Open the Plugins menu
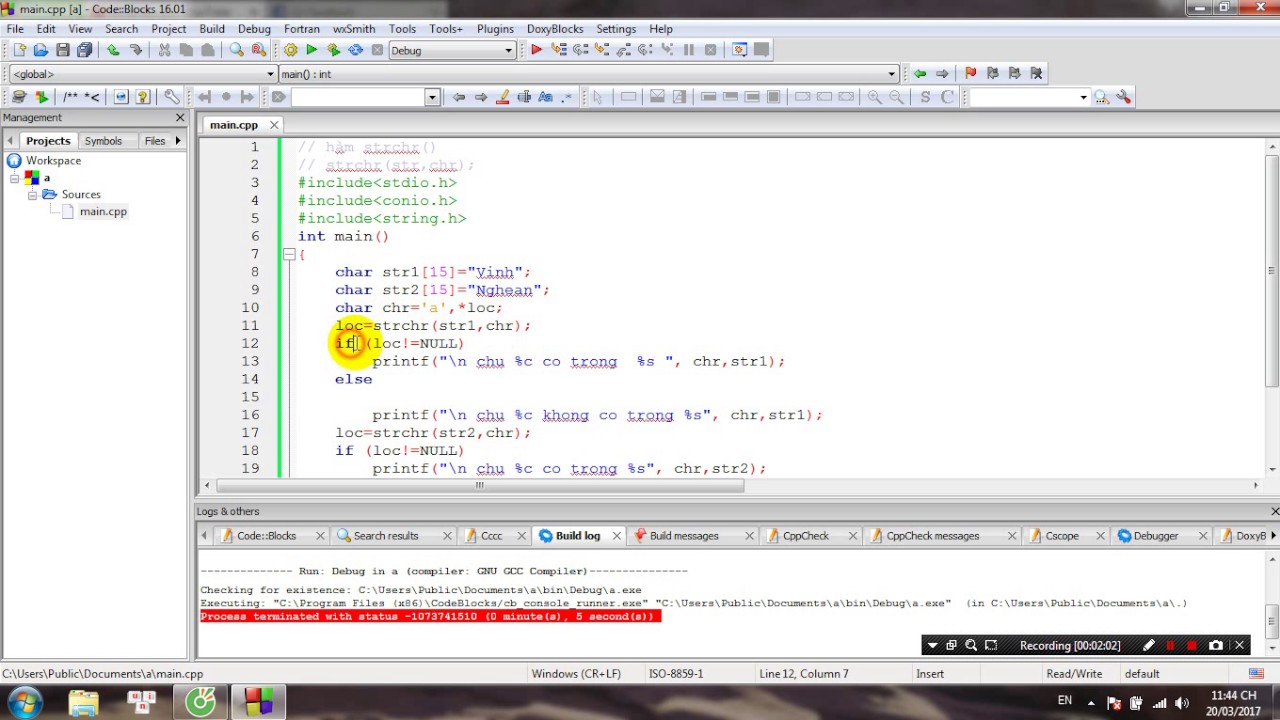Viewport: 1280px width, 720px height. coord(495,29)
